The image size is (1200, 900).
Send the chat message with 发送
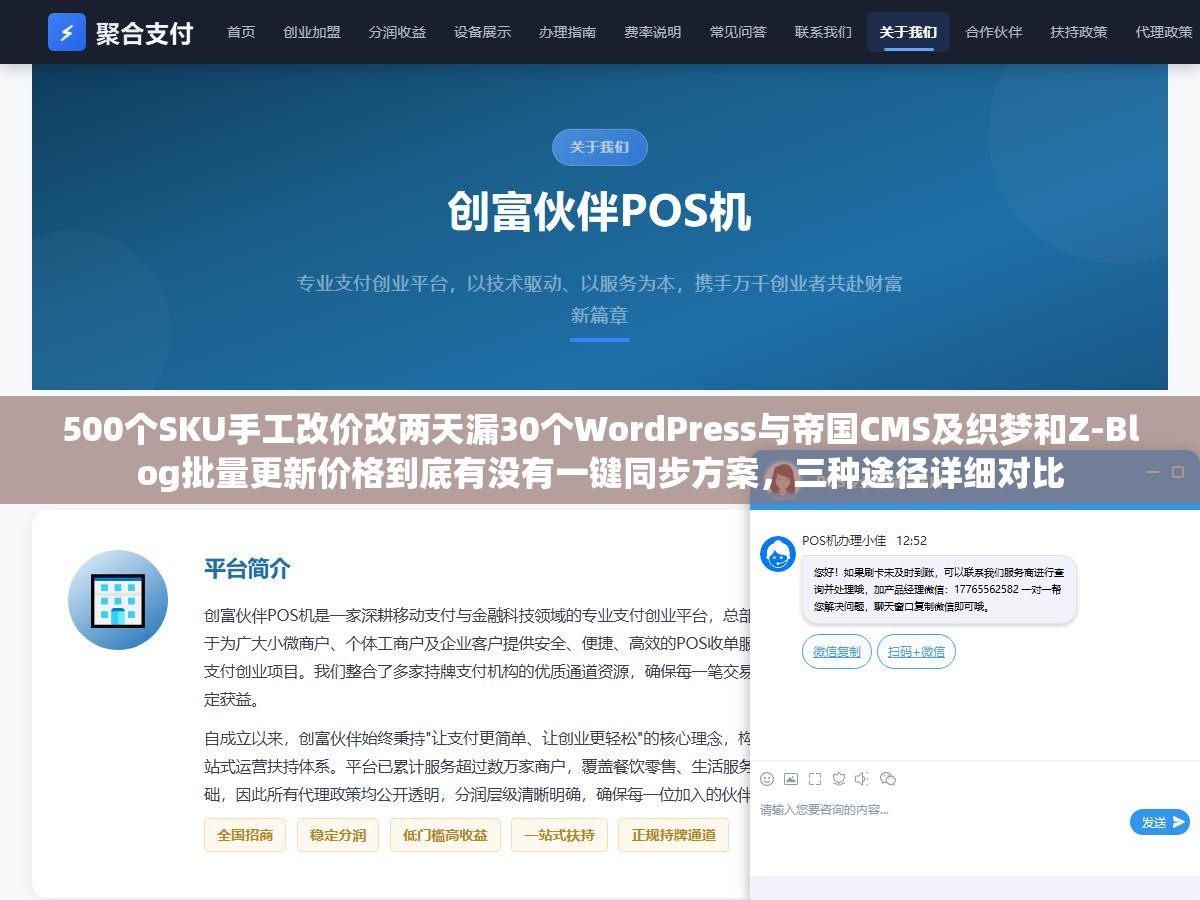pos(1160,822)
